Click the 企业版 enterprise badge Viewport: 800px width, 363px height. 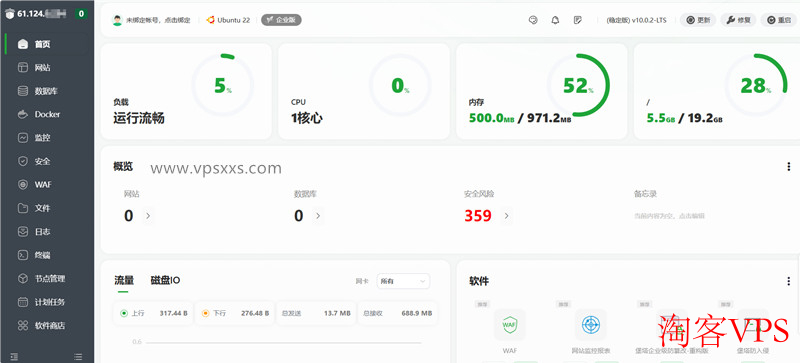[281, 20]
